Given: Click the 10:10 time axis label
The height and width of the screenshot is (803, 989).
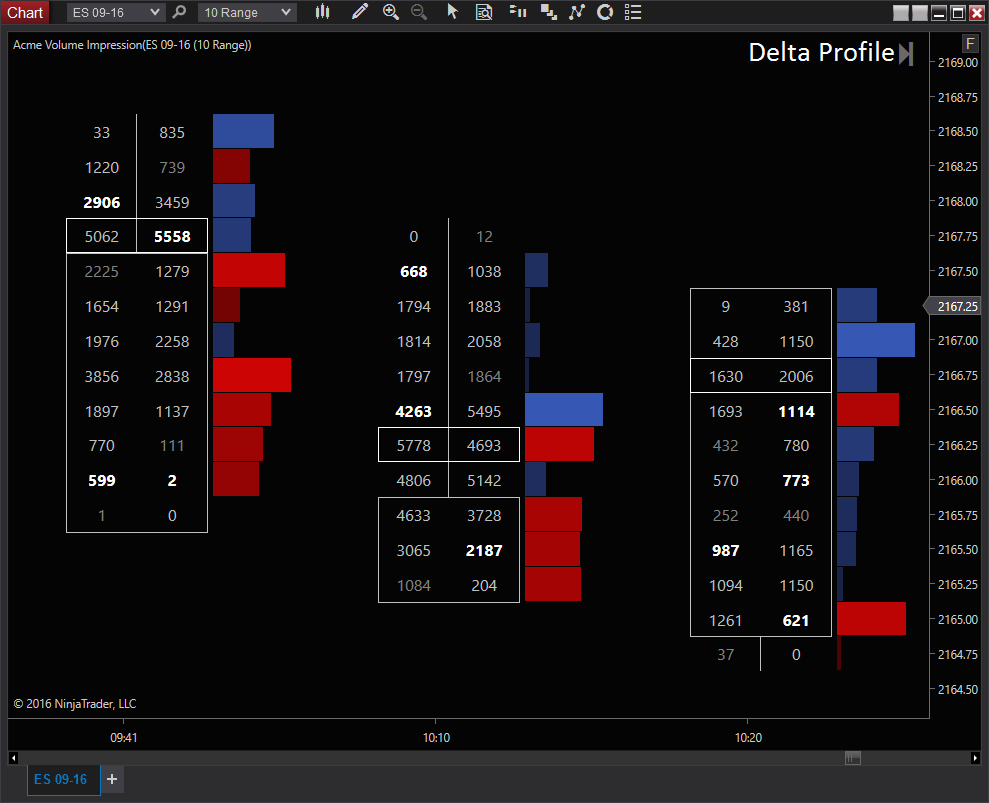Looking at the screenshot, I should (x=436, y=737).
